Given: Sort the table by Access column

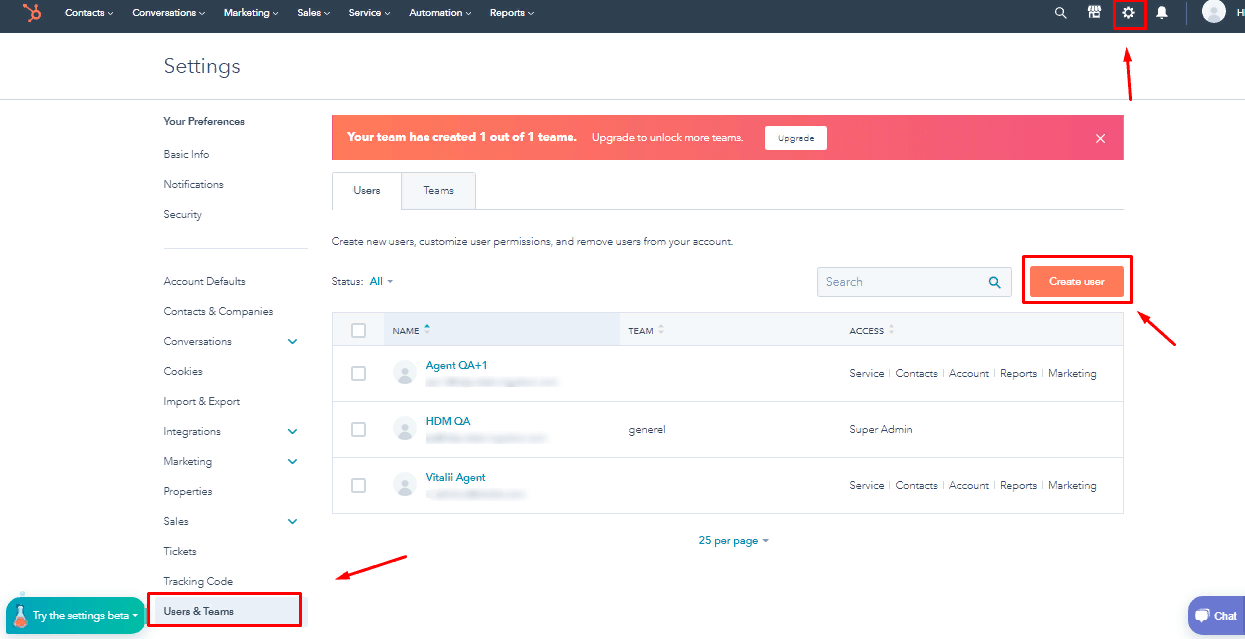Looking at the screenshot, I should [872, 330].
